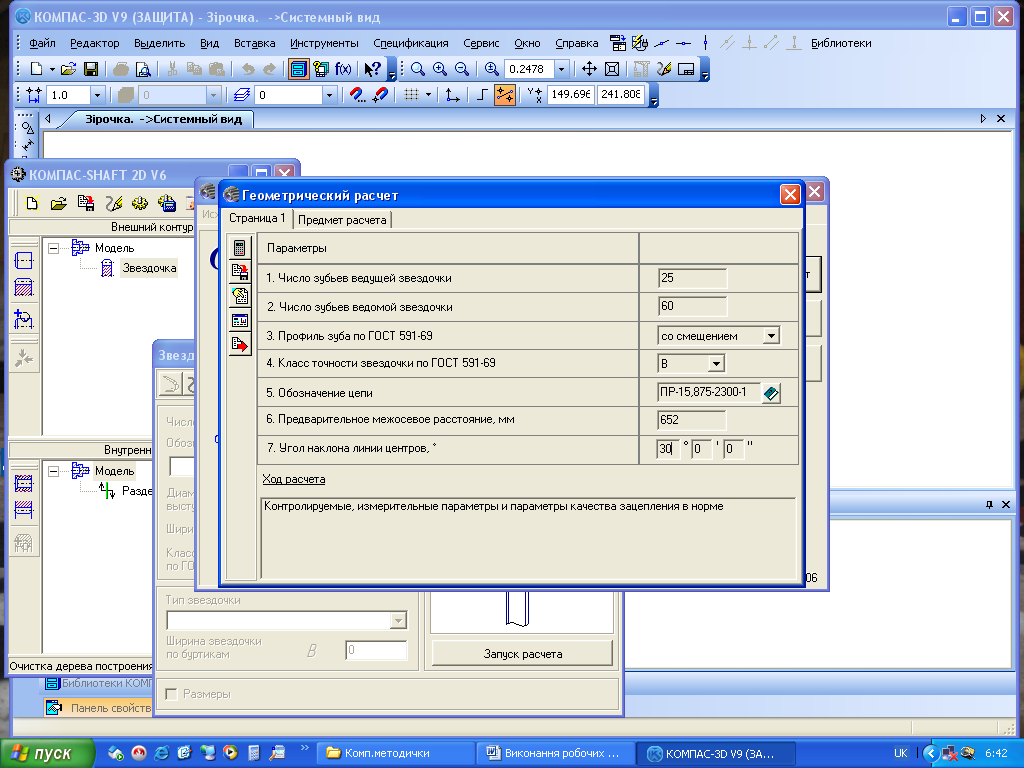
Task: Click the context help arrow-question icon
Action: [x=372, y=69]
